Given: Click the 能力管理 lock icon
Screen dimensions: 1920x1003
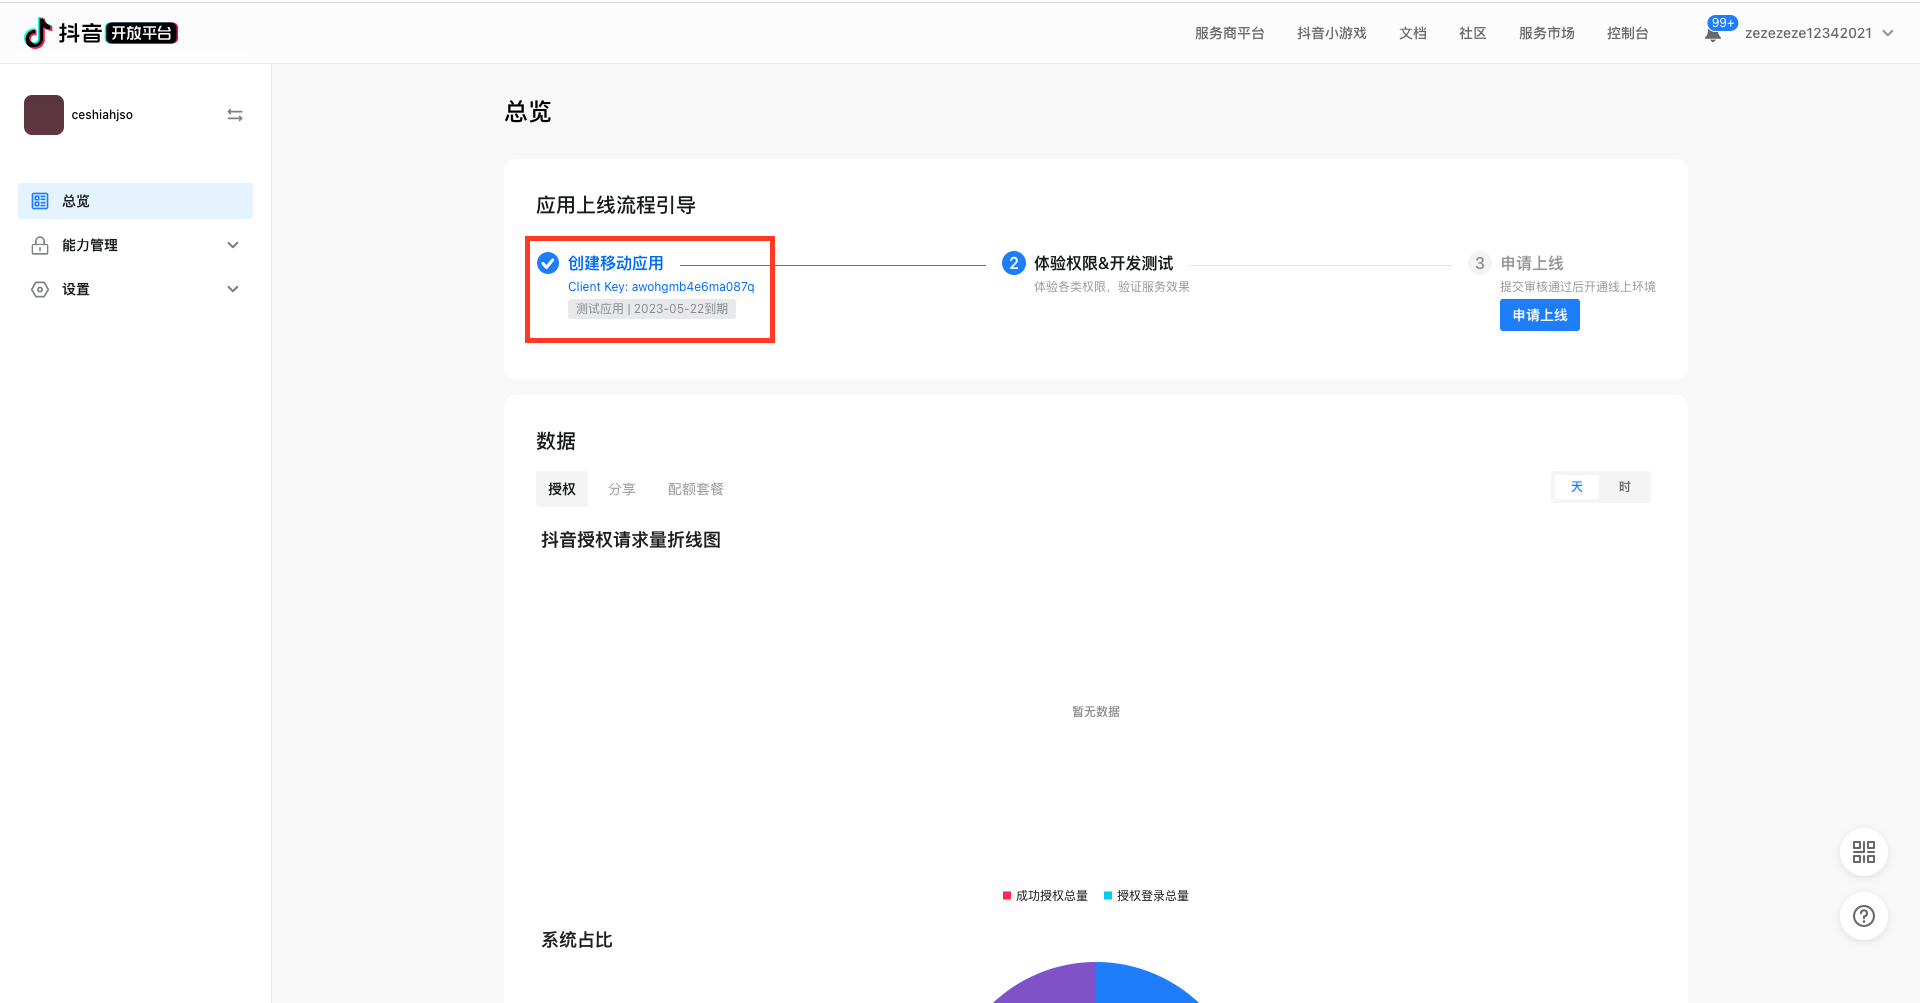Looking at the screenshot, I should (x=40, y=245).
